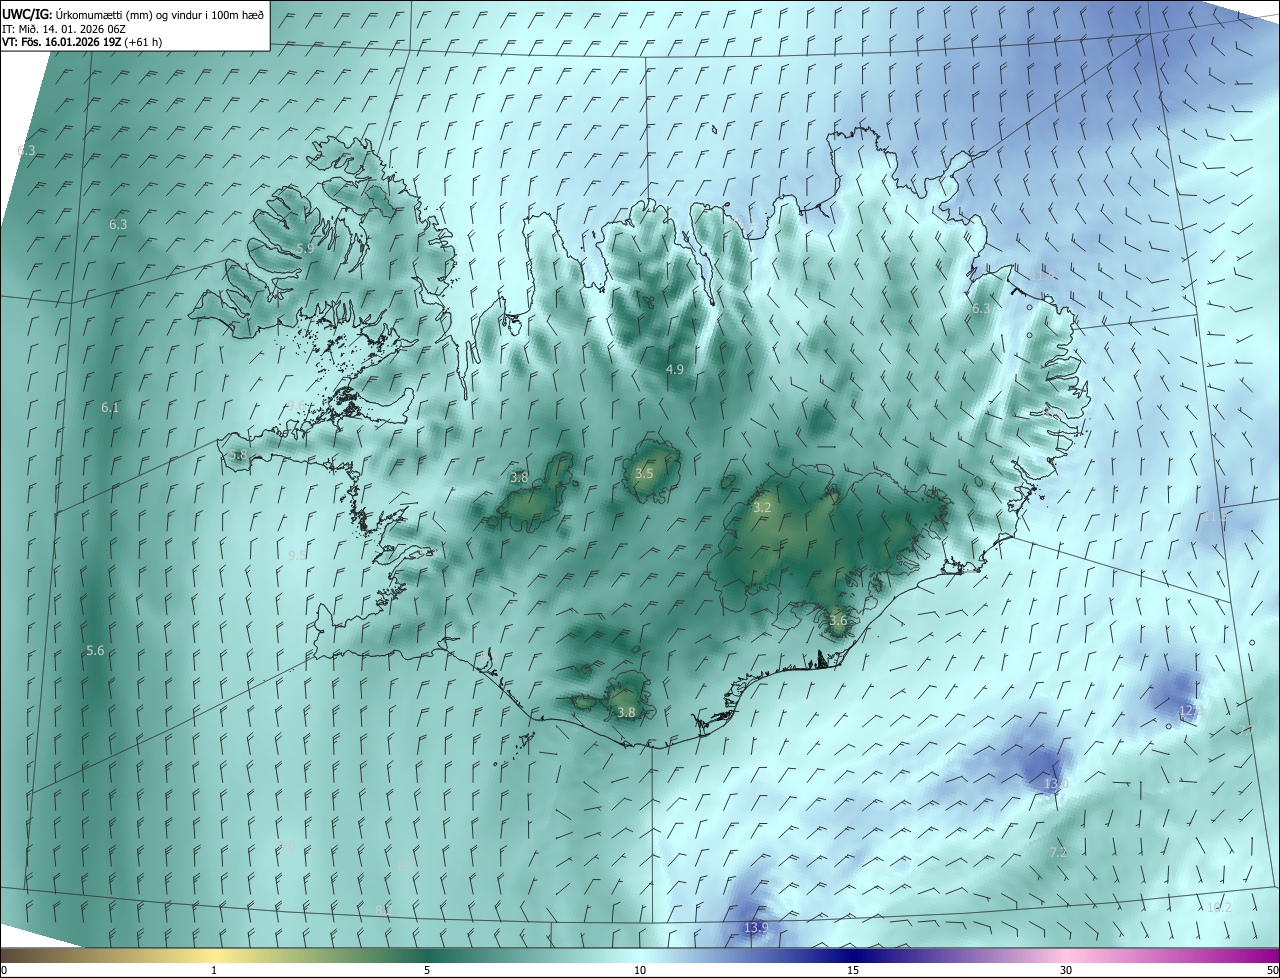
Task: Click the 13.0 value label
Action: (x=1057, y=784)
